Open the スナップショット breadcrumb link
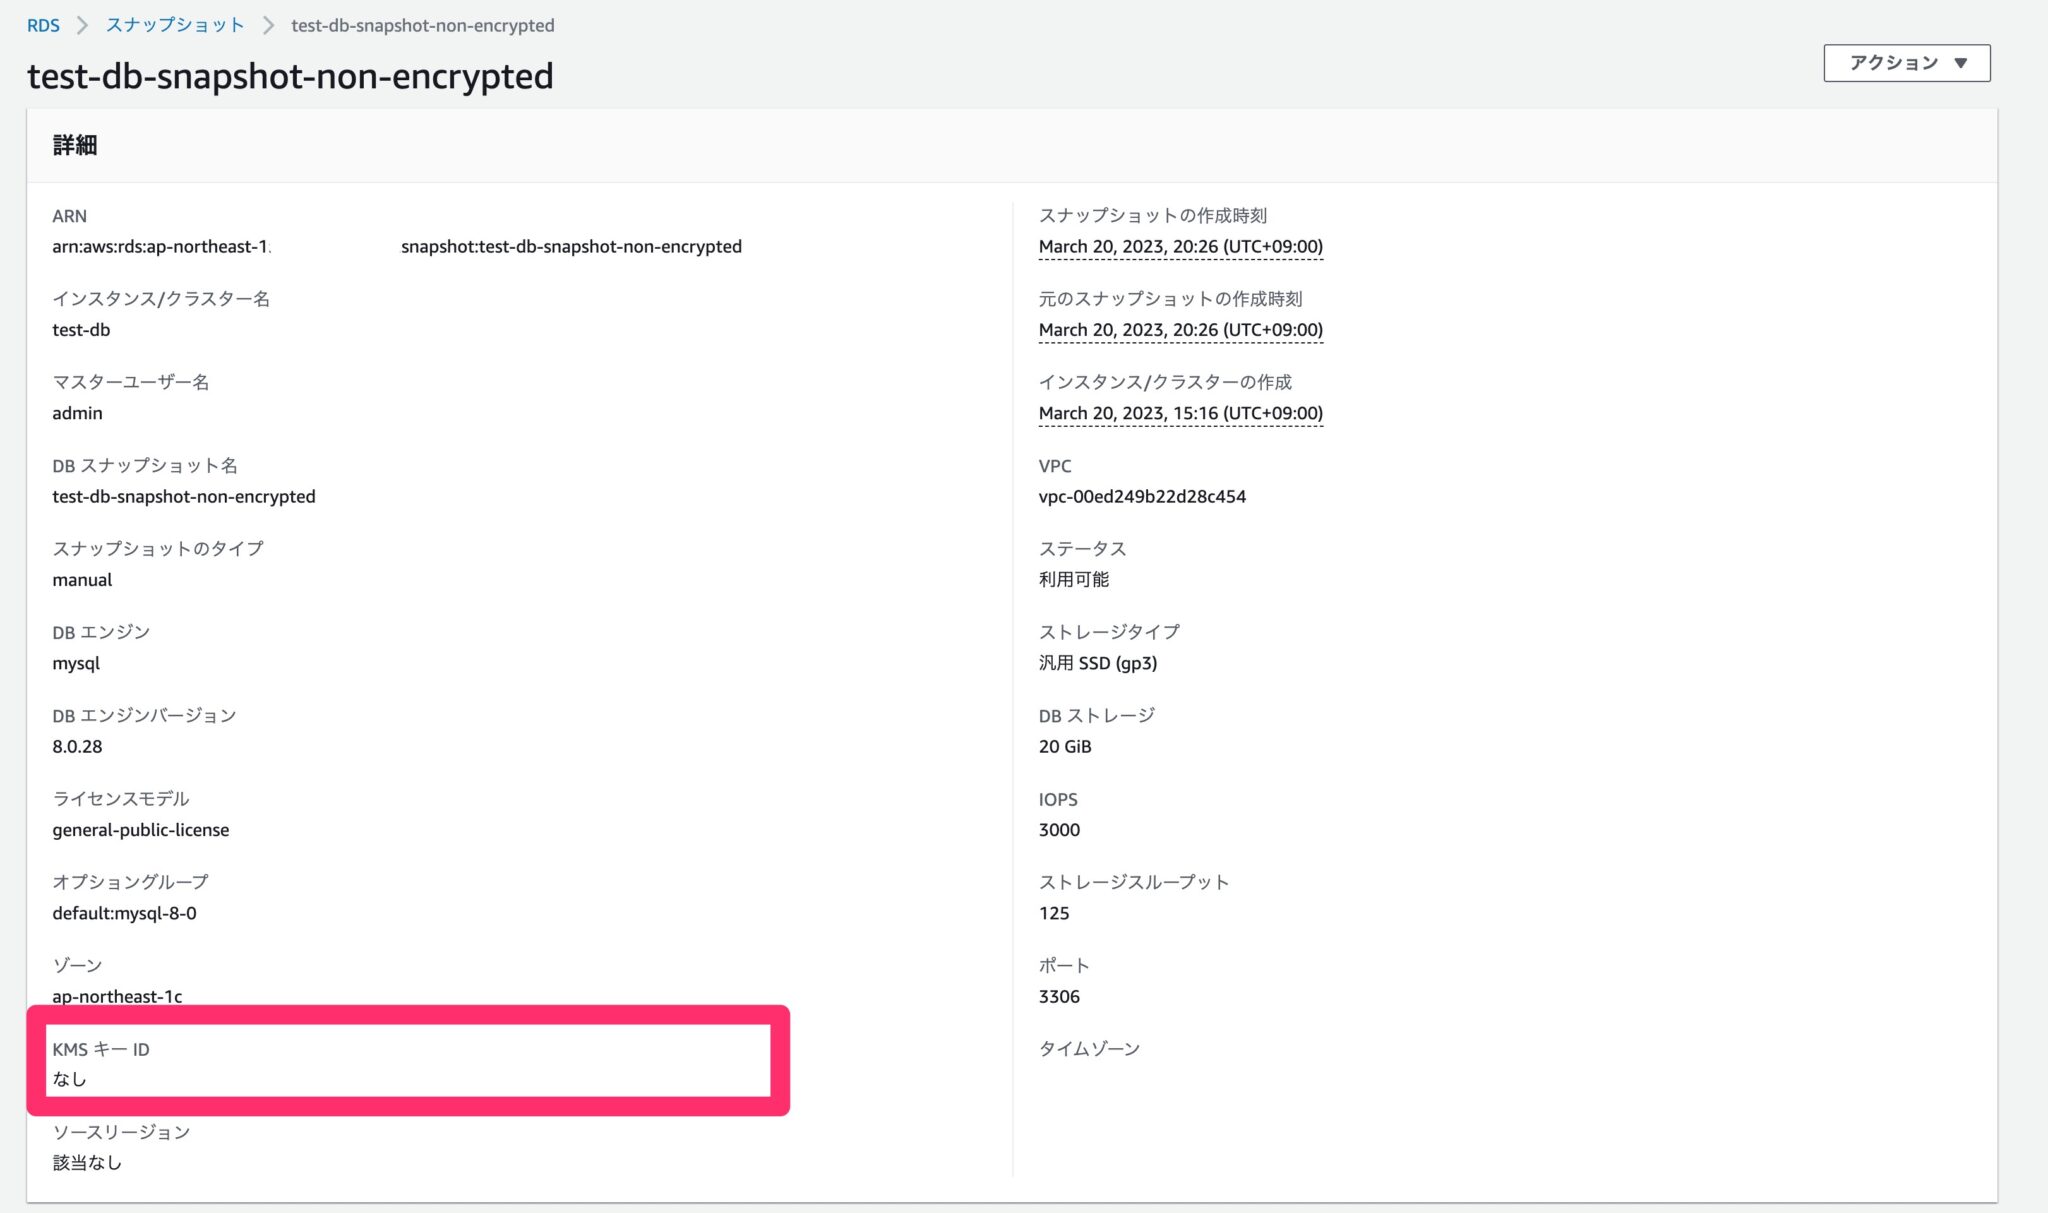This screenshot has width=2048, height=1213. tap(173, 25)
